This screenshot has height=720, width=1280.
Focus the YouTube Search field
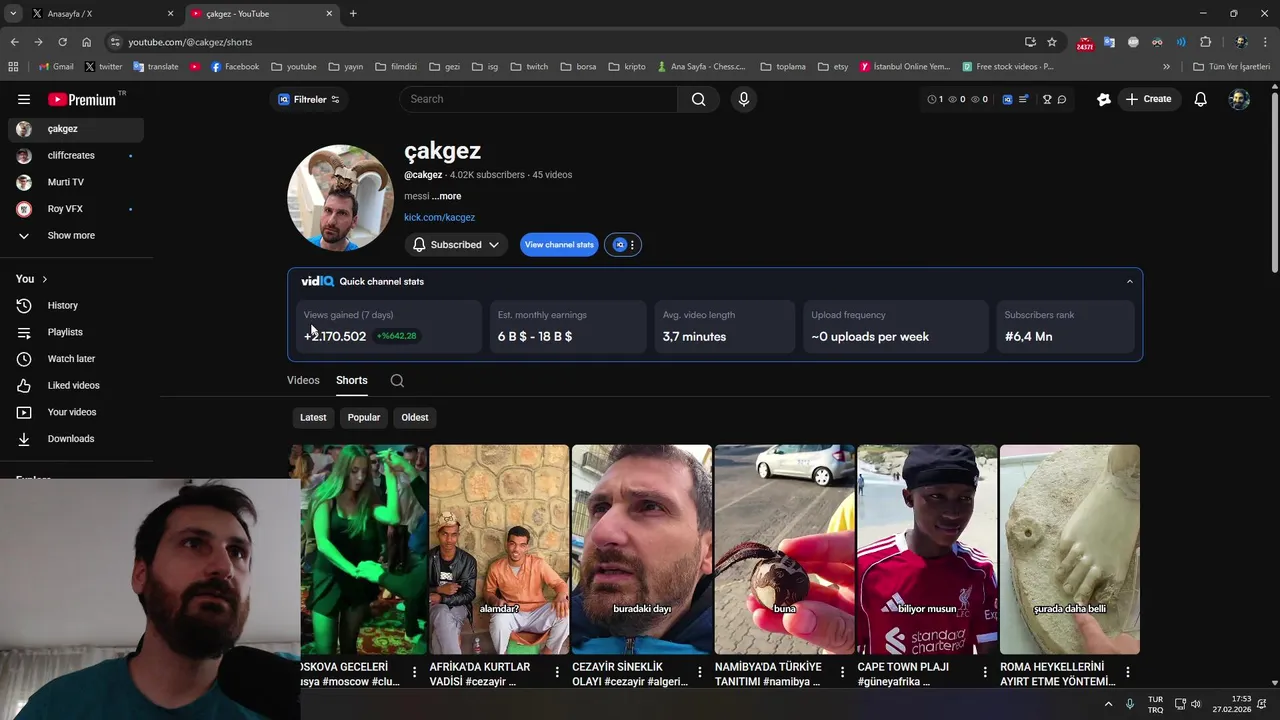click(x=540, y=99)
